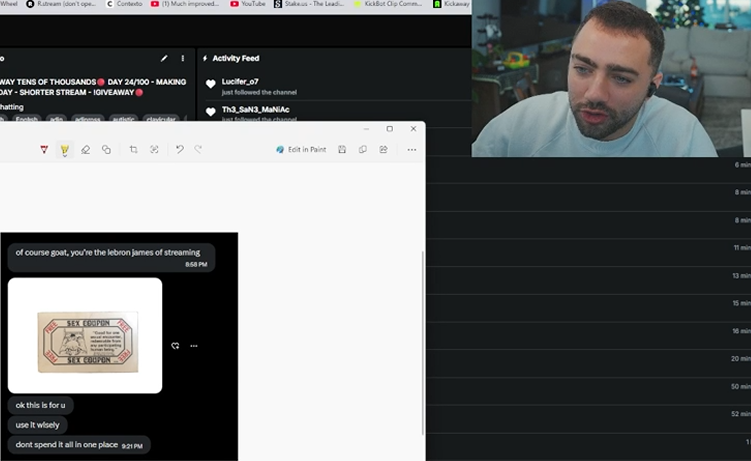Switch to the Rstream browser tab
This screenshot has height=461, width=751.
click(x=61, y=4)
